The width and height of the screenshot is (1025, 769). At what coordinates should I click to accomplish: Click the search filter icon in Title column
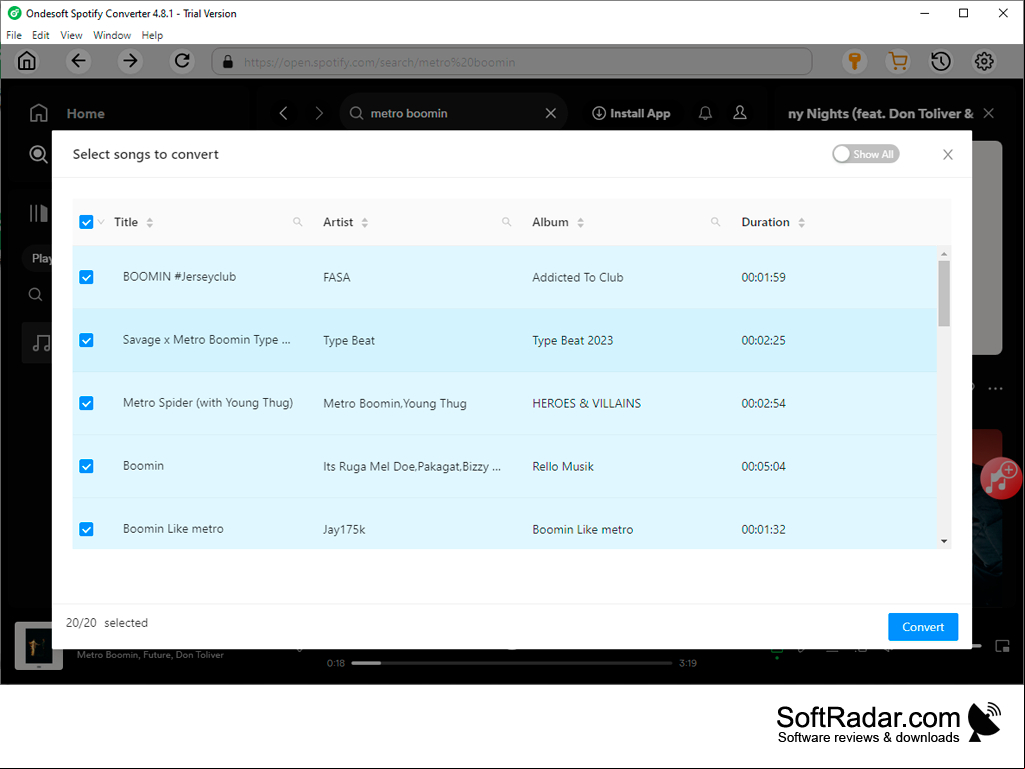297,222
